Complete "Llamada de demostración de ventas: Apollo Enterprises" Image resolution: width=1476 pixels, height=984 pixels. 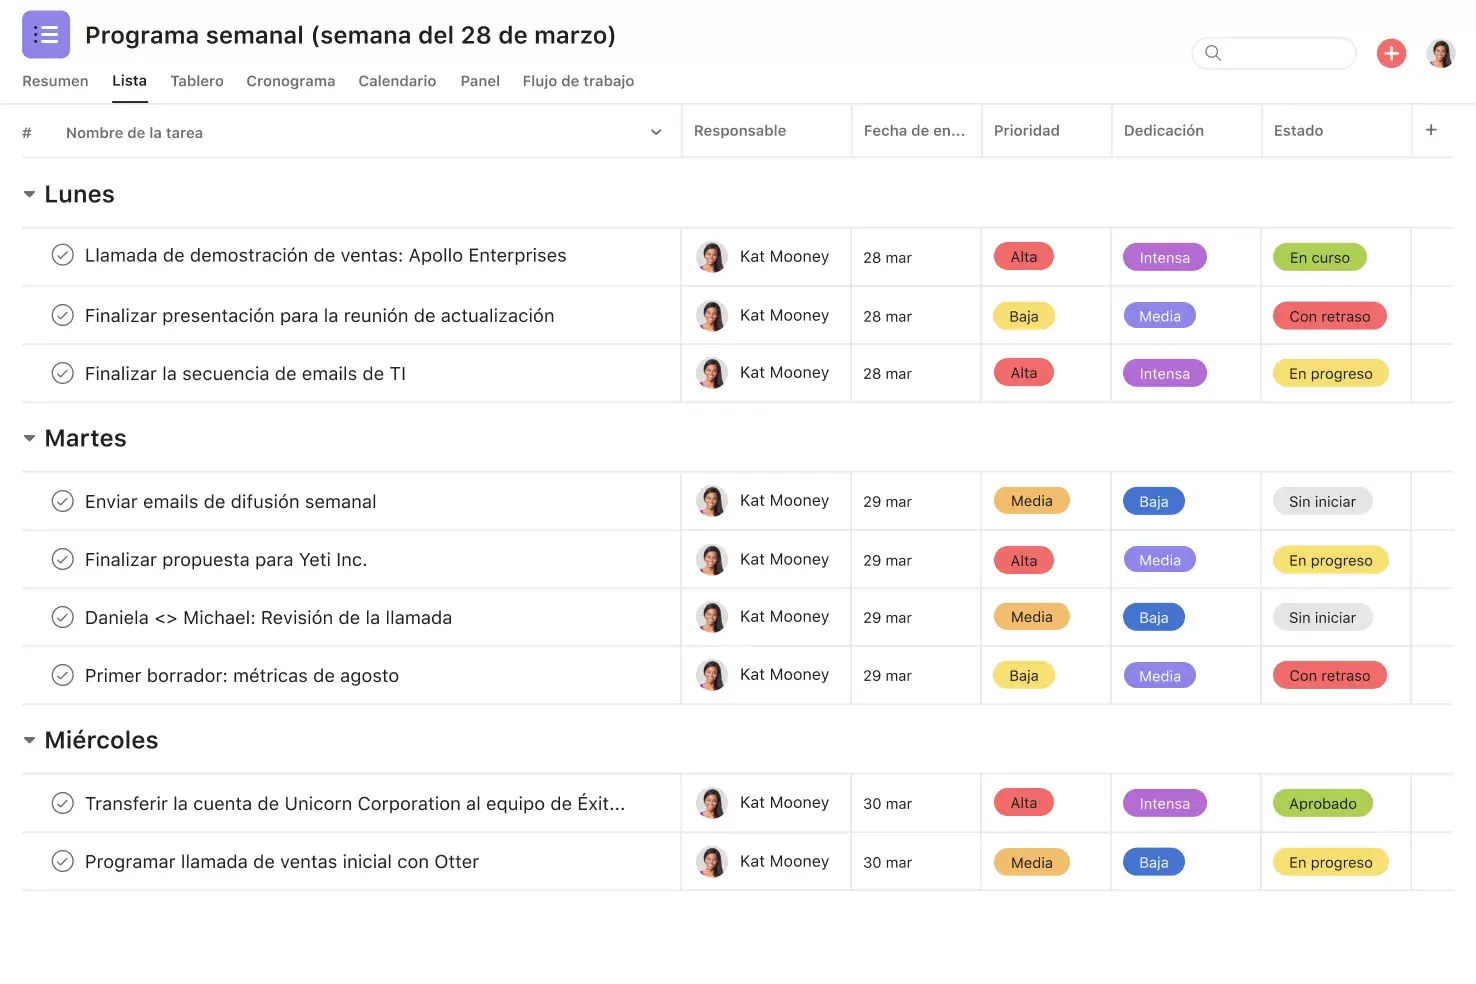point(62,255)
